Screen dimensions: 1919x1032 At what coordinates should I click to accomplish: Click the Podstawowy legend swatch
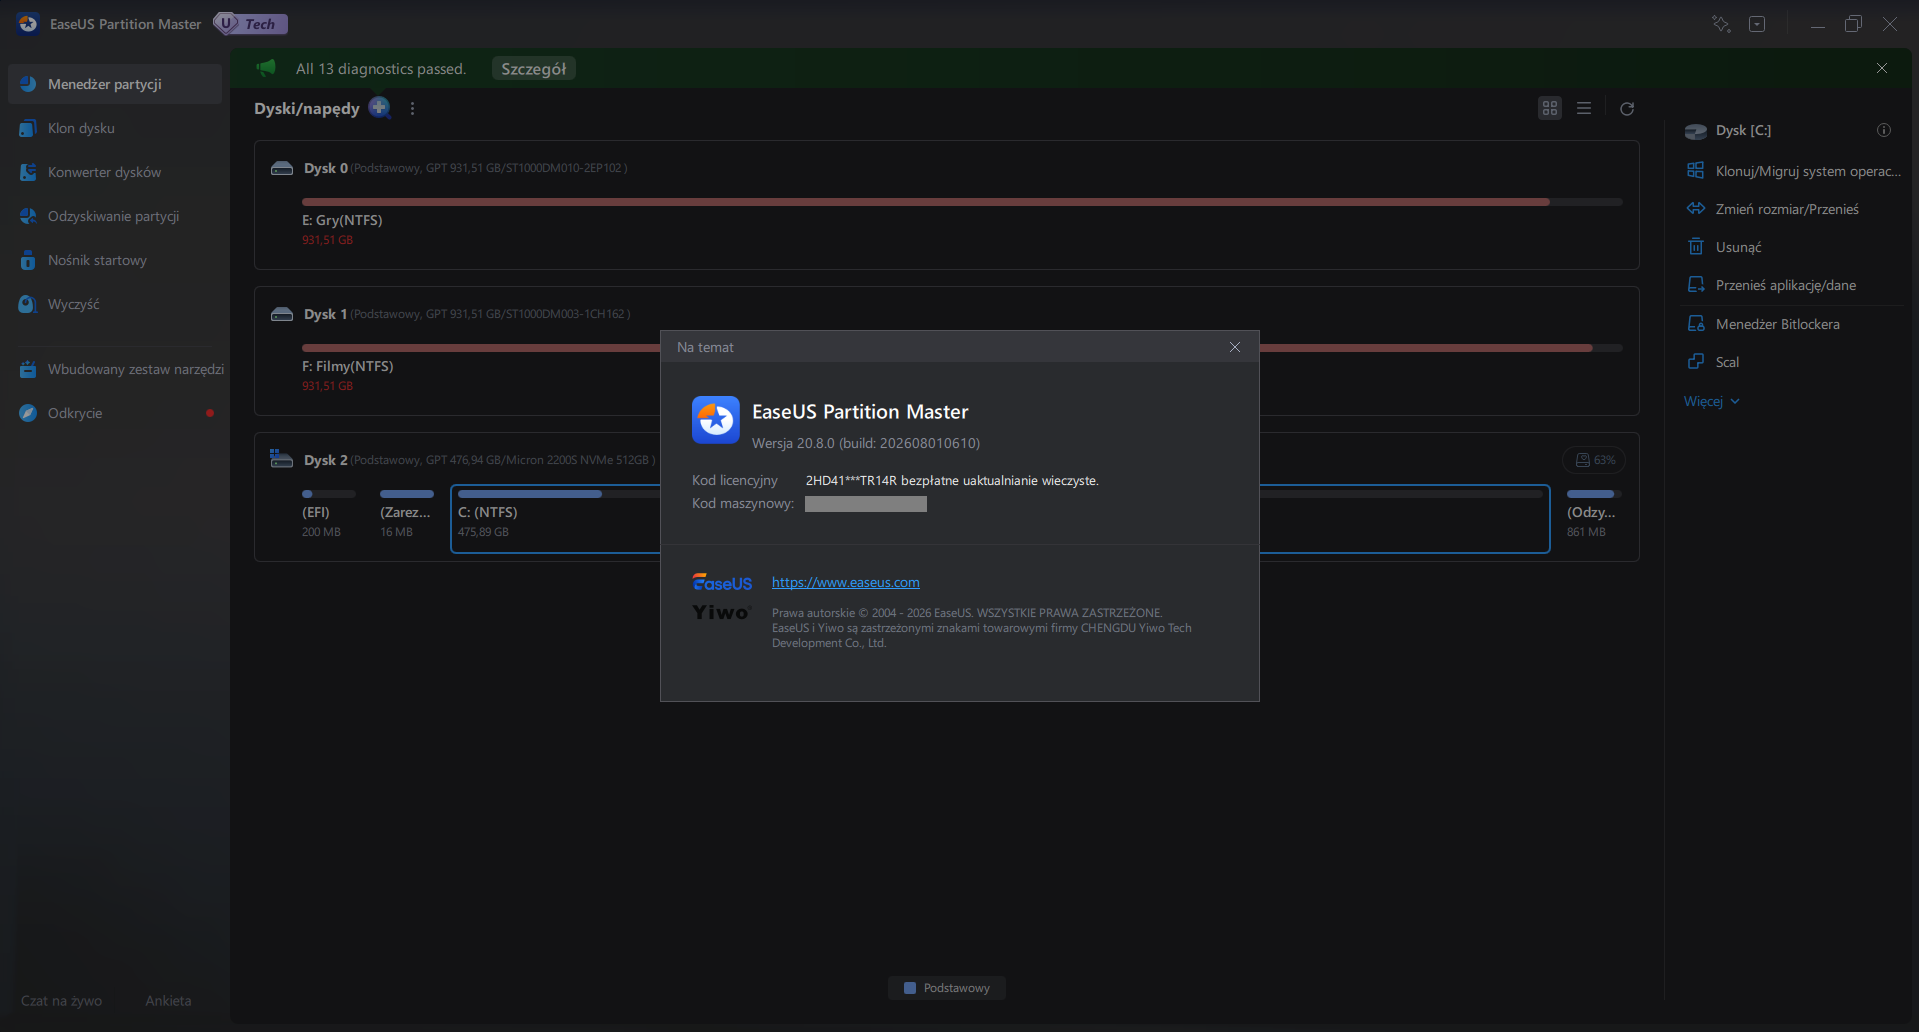[910, 988]
